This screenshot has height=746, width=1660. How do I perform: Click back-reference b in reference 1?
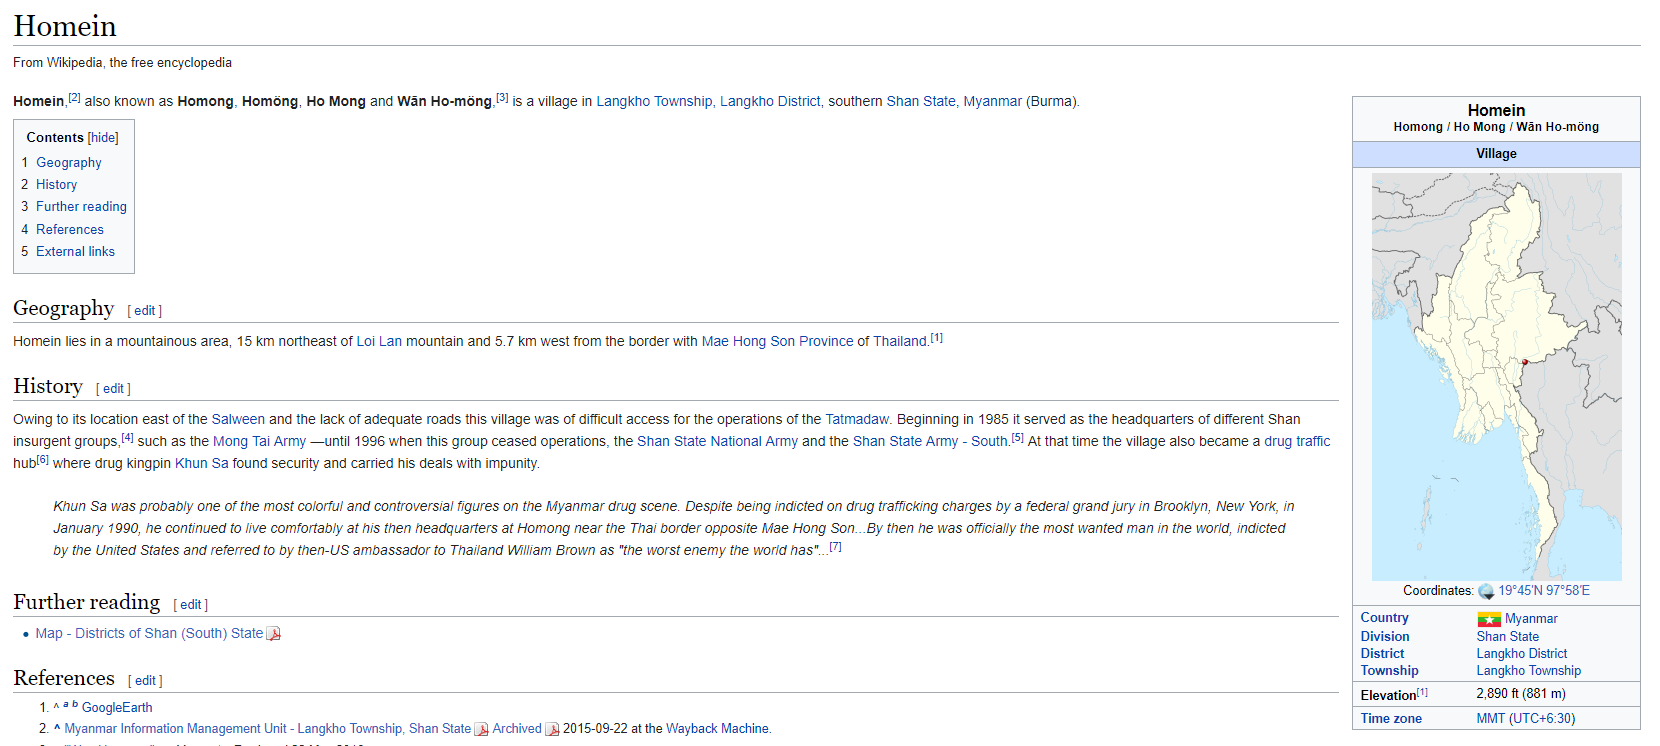coord(75,705)
